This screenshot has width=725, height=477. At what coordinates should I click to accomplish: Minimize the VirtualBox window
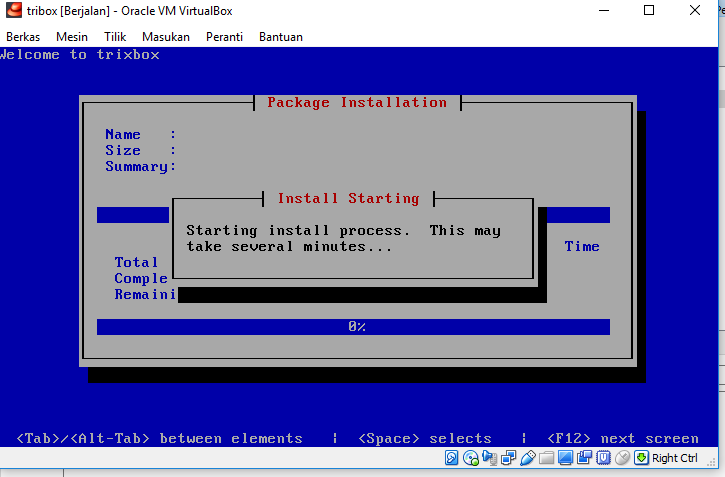tap(604, 10)
